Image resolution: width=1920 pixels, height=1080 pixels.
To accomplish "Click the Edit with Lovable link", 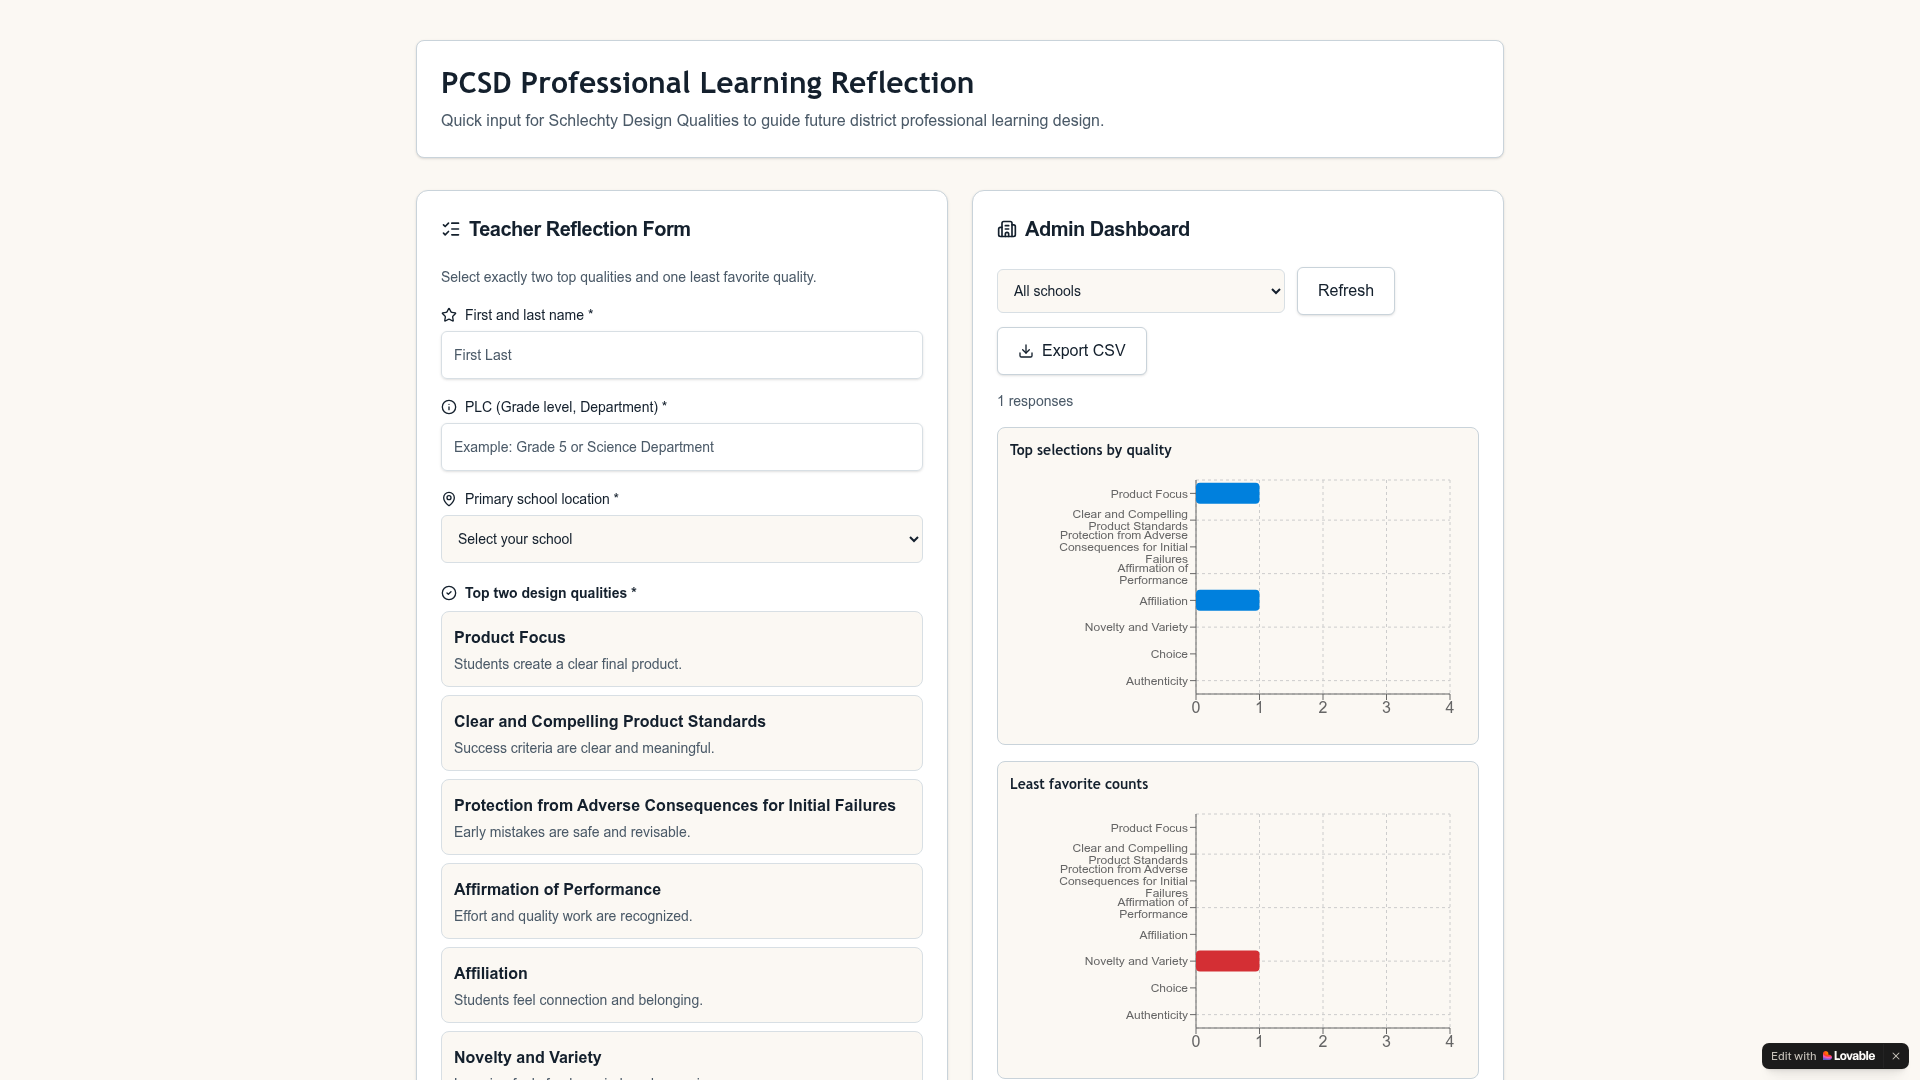I will tap(1822, 1056).
